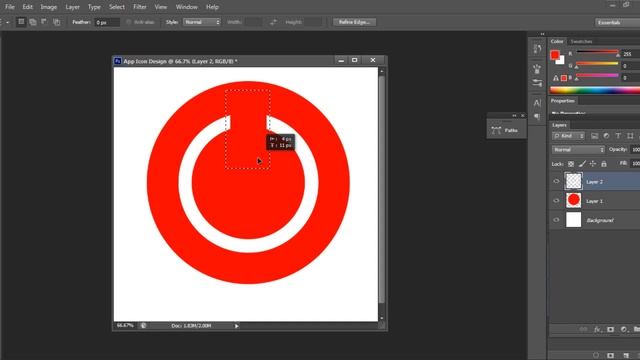The image size is (640, 360).
Task: Choose Subtract from selection mode icon
Action: [x=44, y=22]
